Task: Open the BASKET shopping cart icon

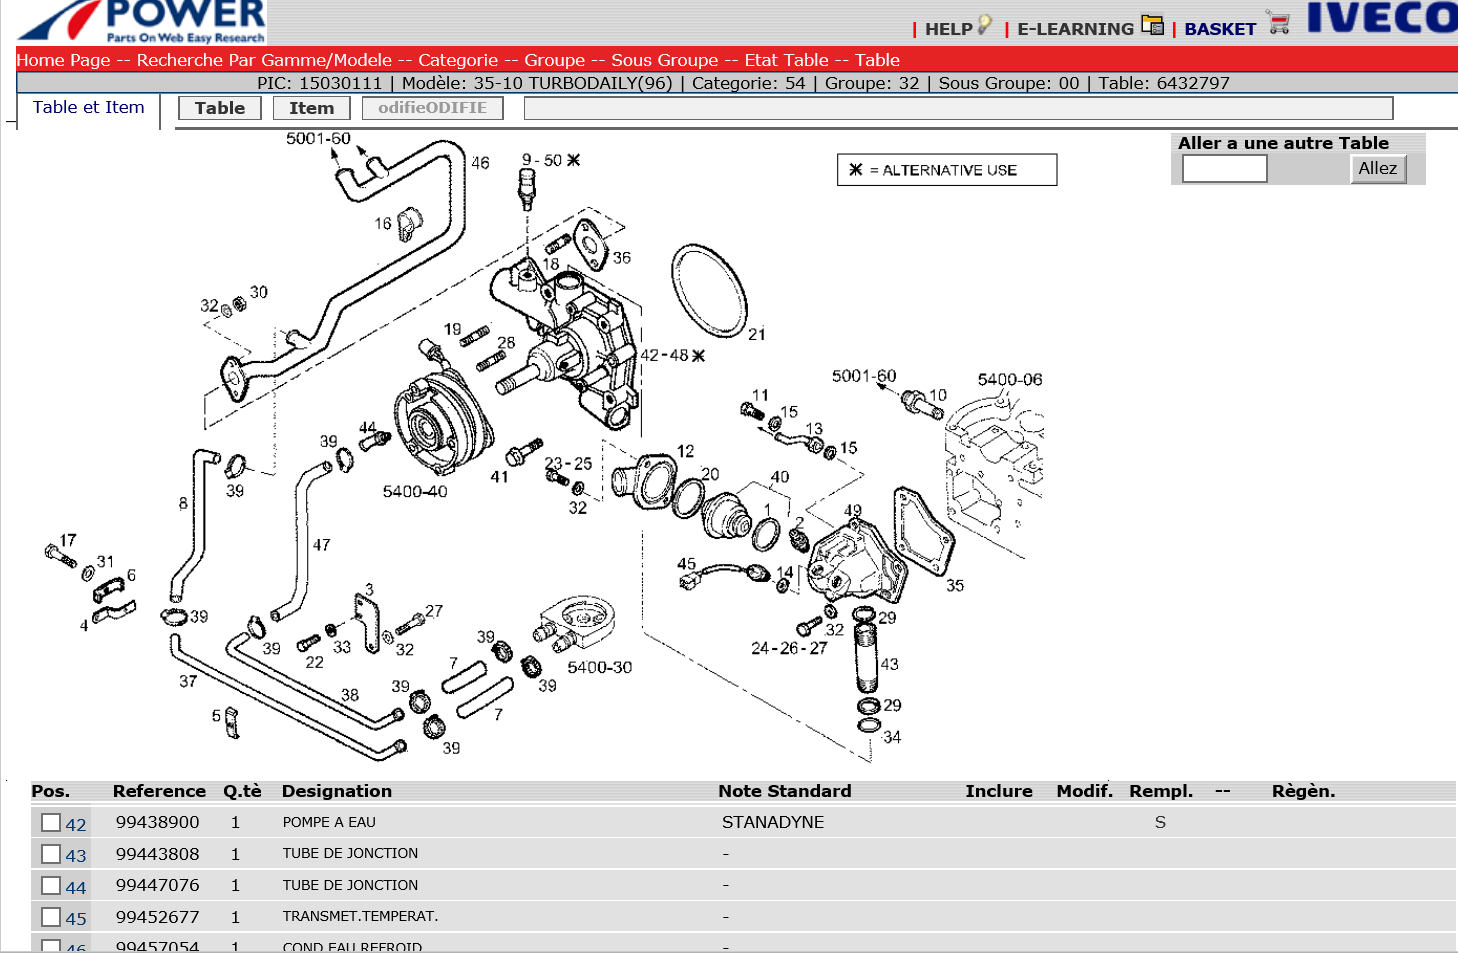Action: (x=1278, y=24)
